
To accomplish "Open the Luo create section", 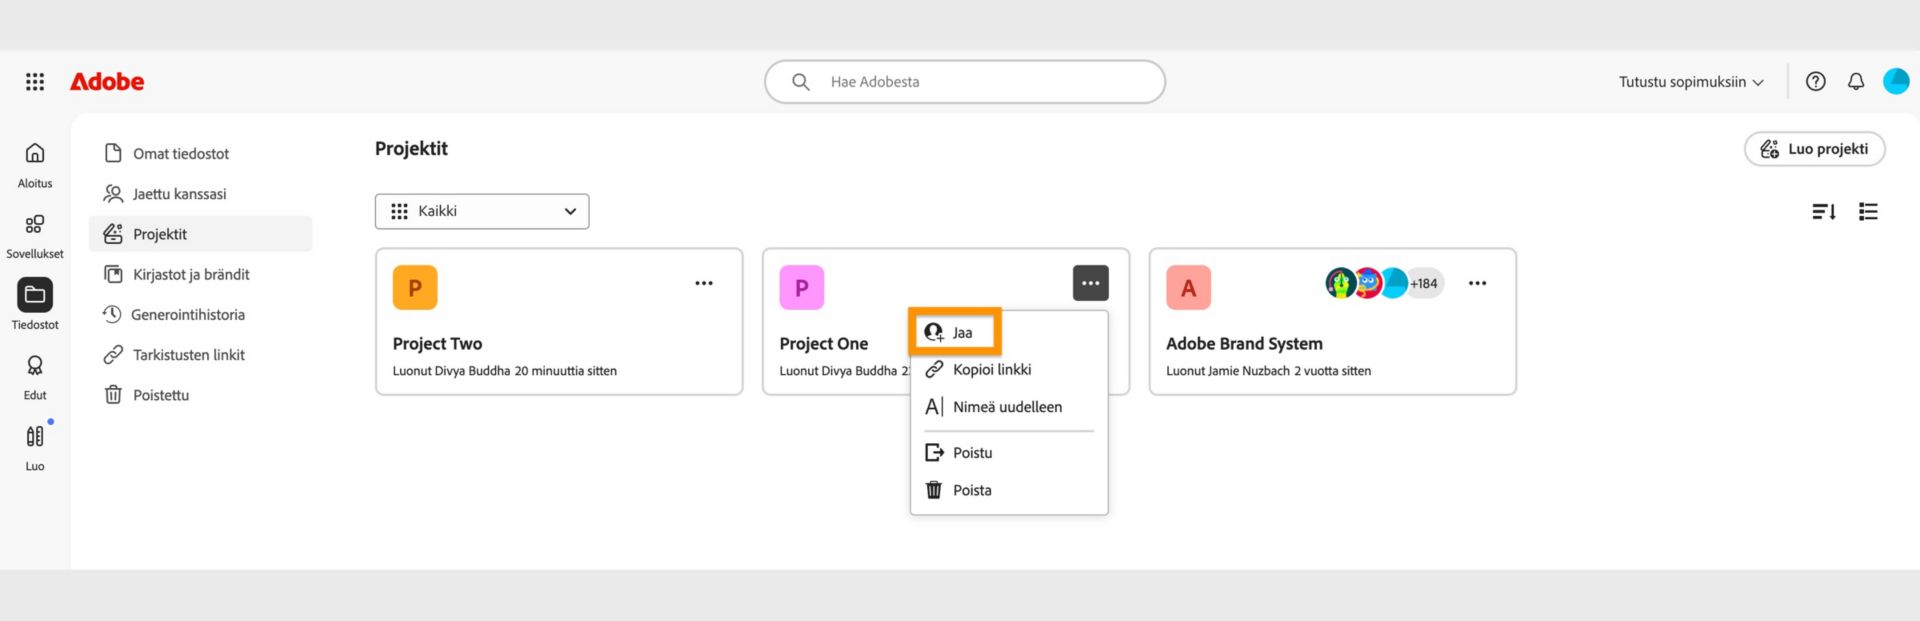I will click(x=35, y=448).
